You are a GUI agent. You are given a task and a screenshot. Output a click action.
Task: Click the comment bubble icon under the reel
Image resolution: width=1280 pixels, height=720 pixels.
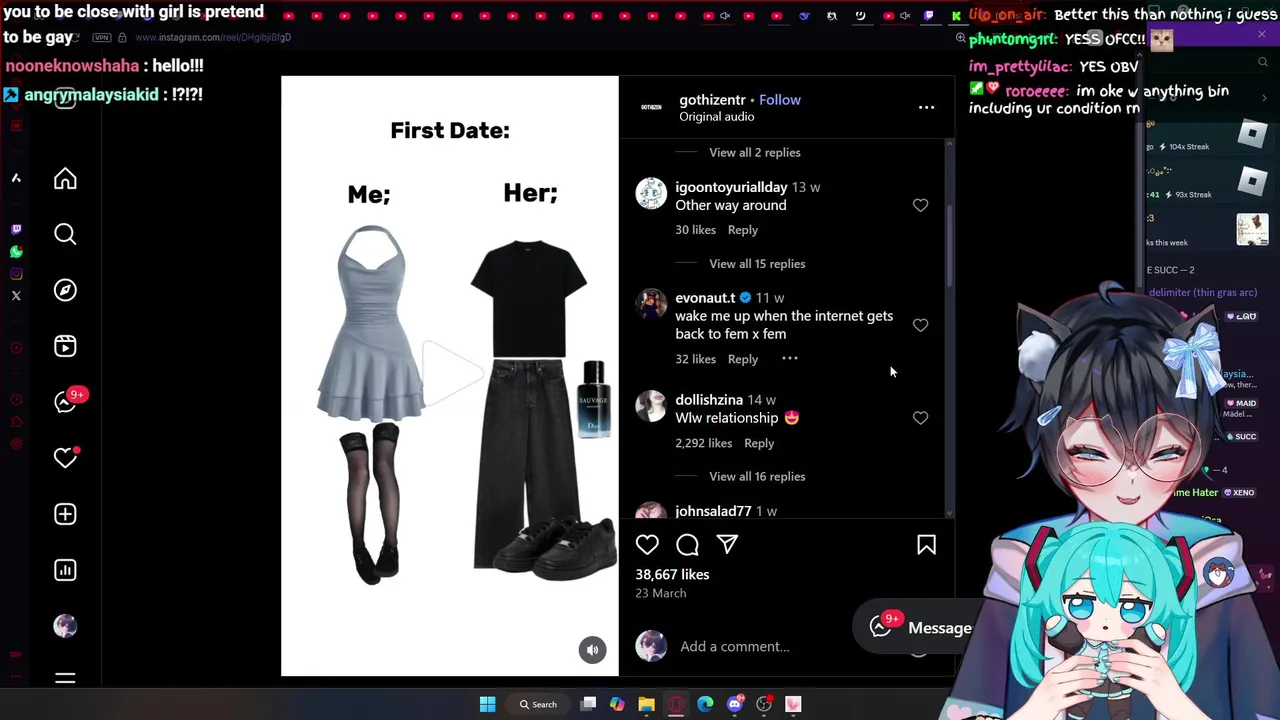tap(687, 545)
